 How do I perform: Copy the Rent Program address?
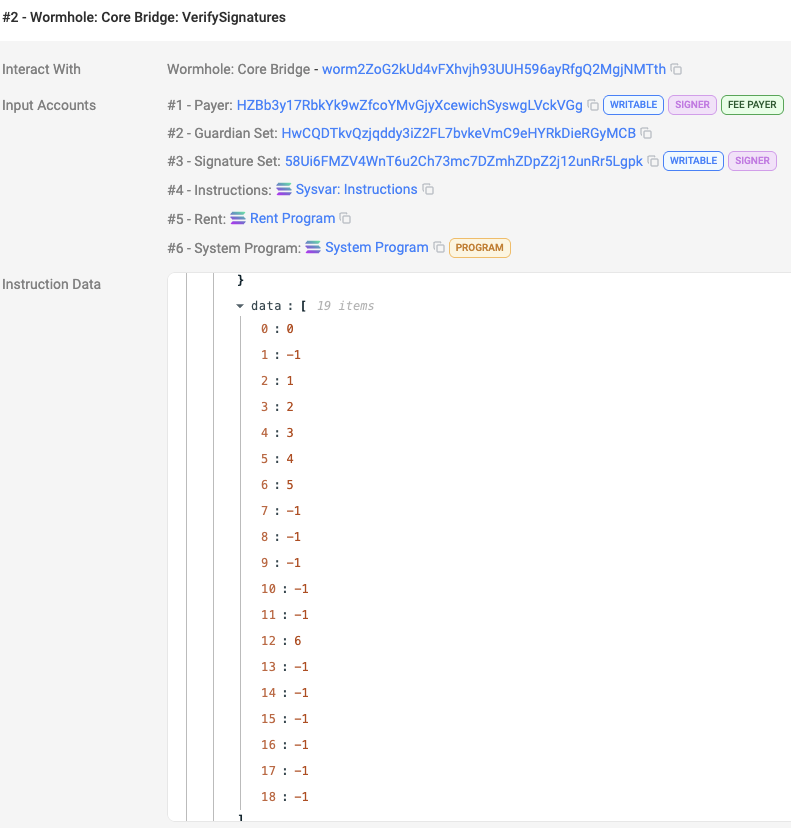pos(345,218)
